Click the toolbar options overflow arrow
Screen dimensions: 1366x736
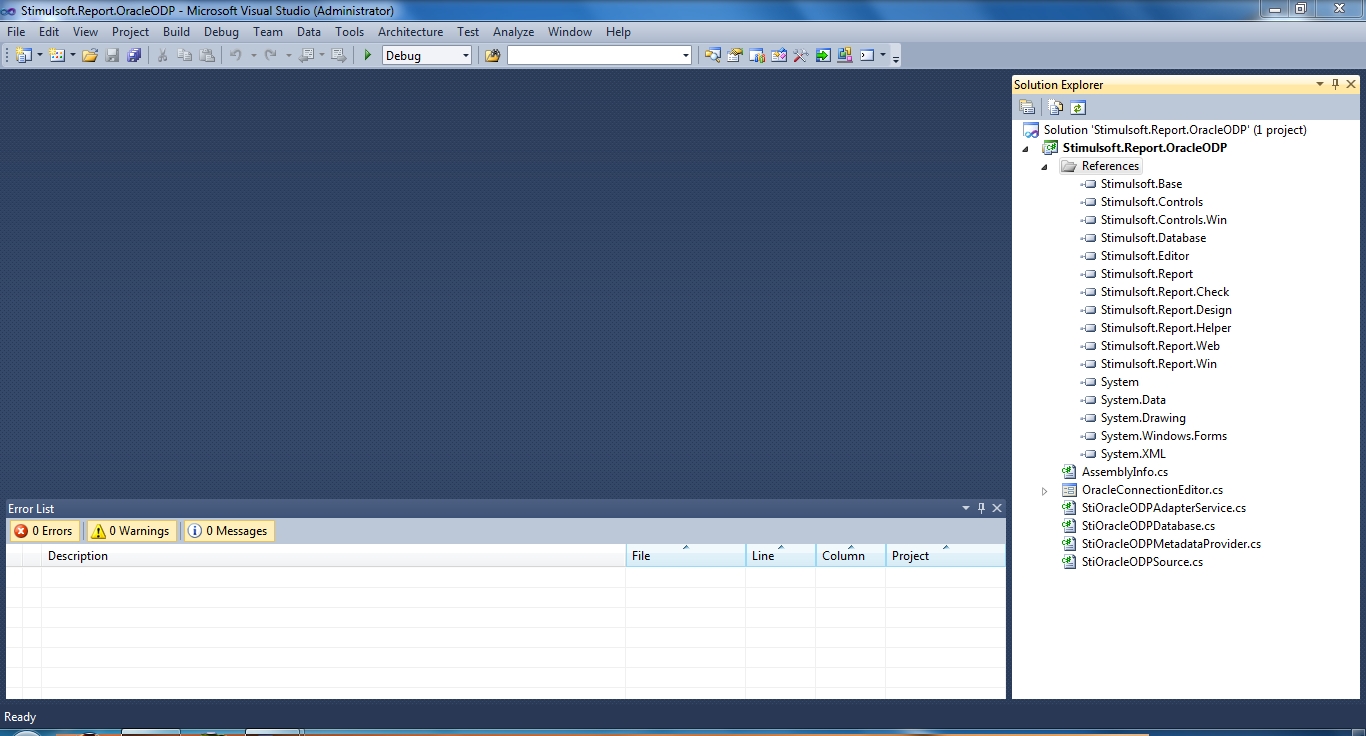pos(896,57)
